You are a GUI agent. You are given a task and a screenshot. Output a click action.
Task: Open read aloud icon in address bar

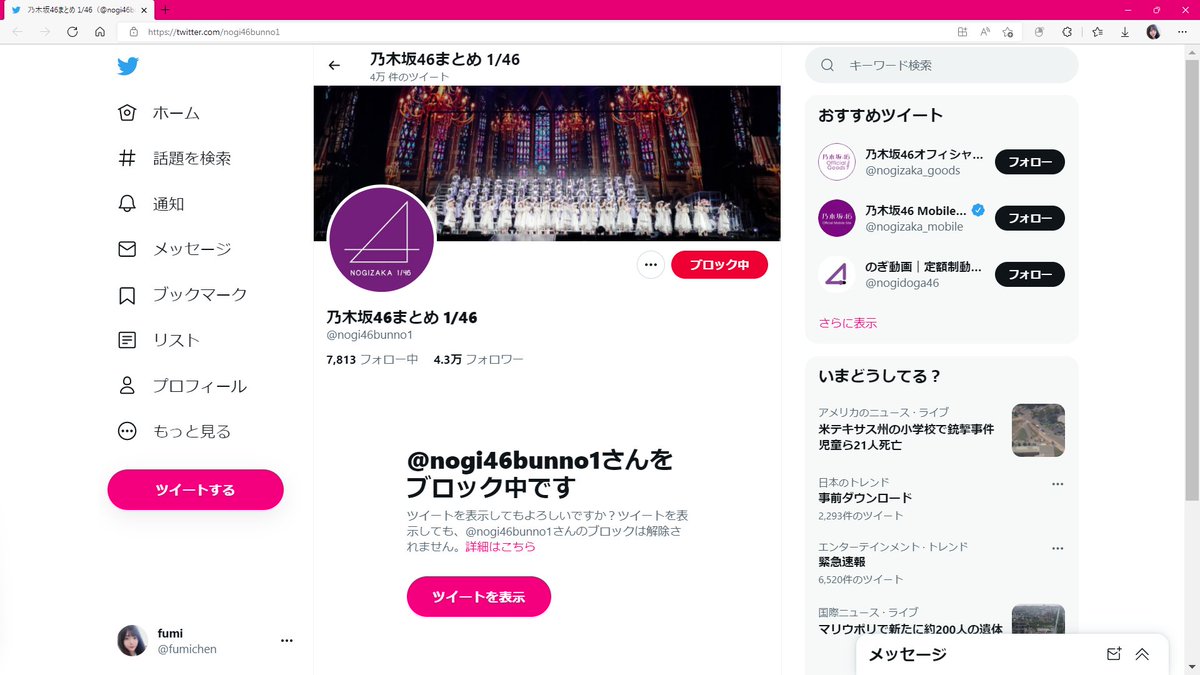point(985,32)
